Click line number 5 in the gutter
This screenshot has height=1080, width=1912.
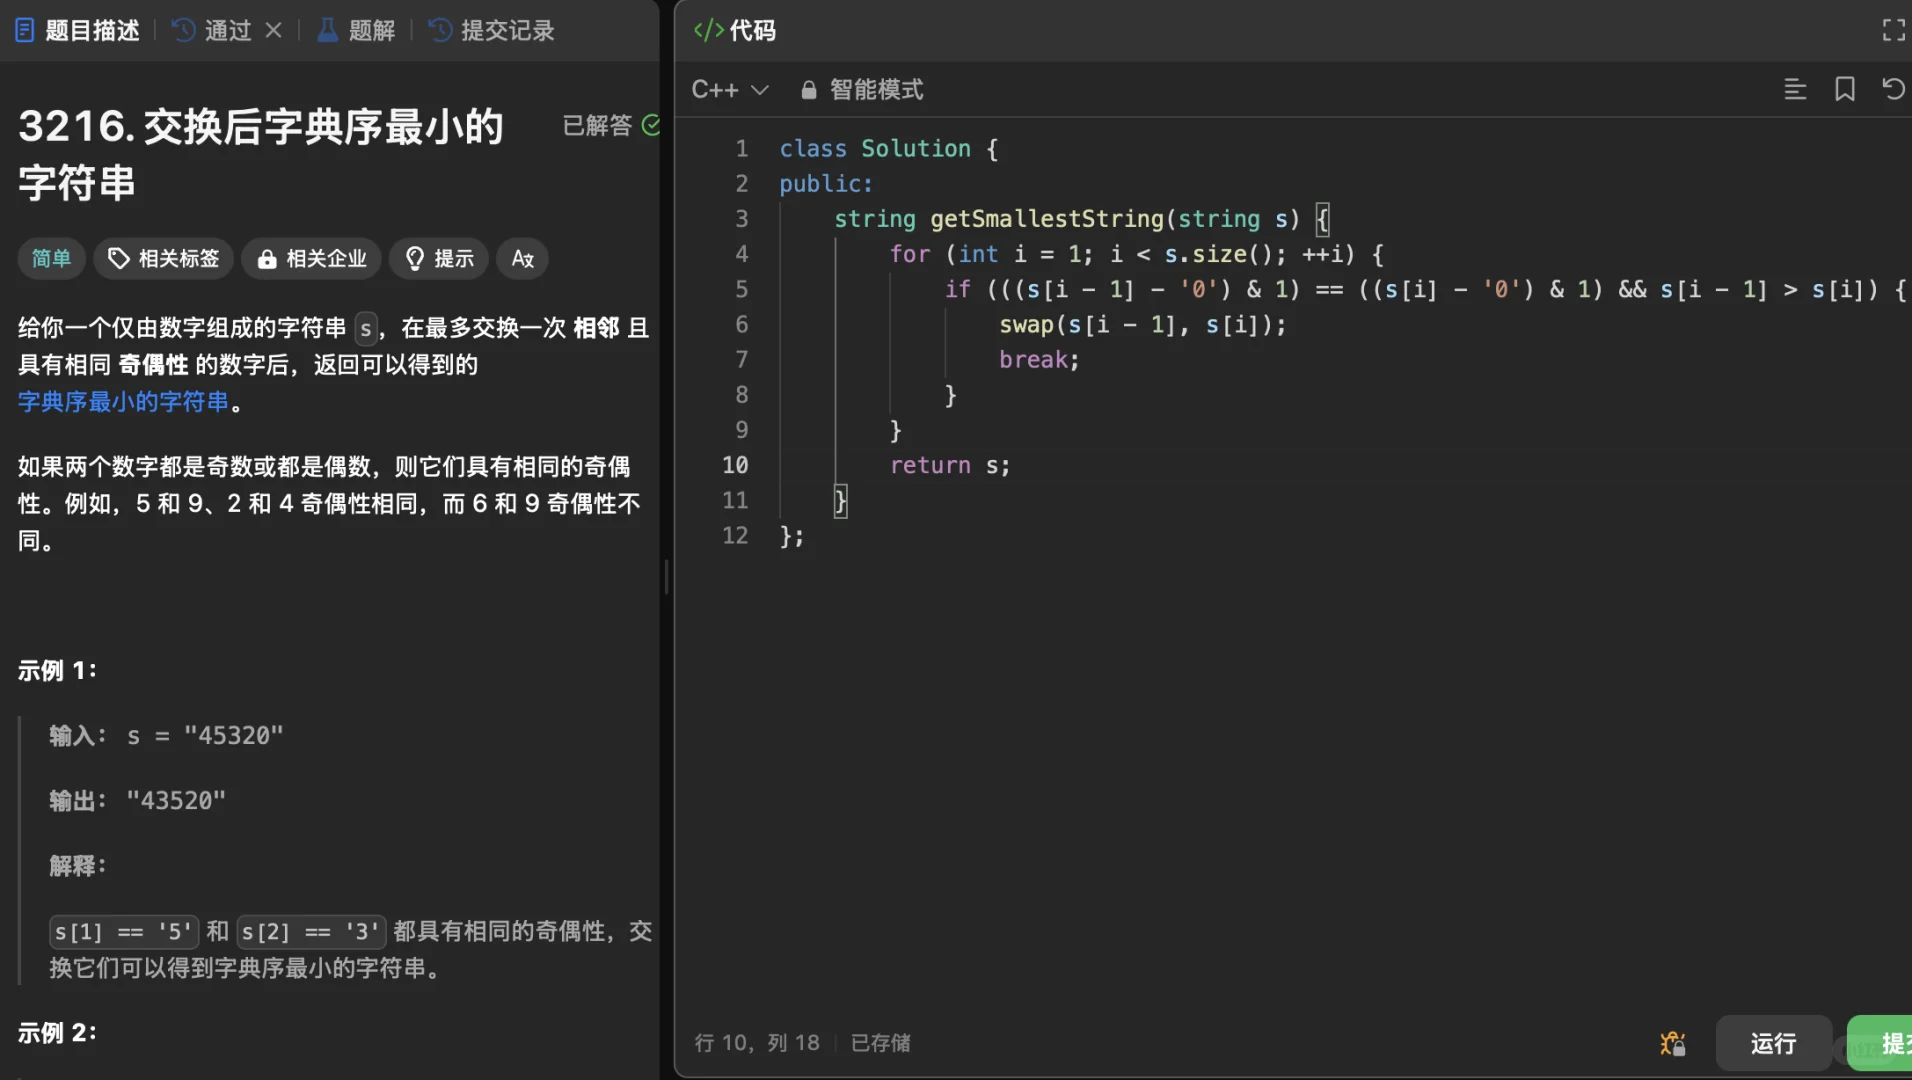pyautogui.click(x=741, y=289)
